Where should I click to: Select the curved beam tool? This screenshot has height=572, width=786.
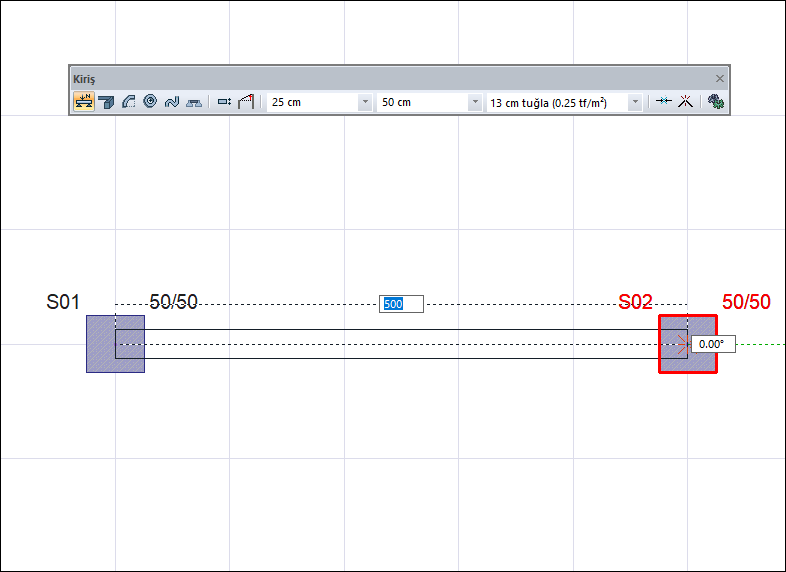pyautogui.click(x=128, y=102)
